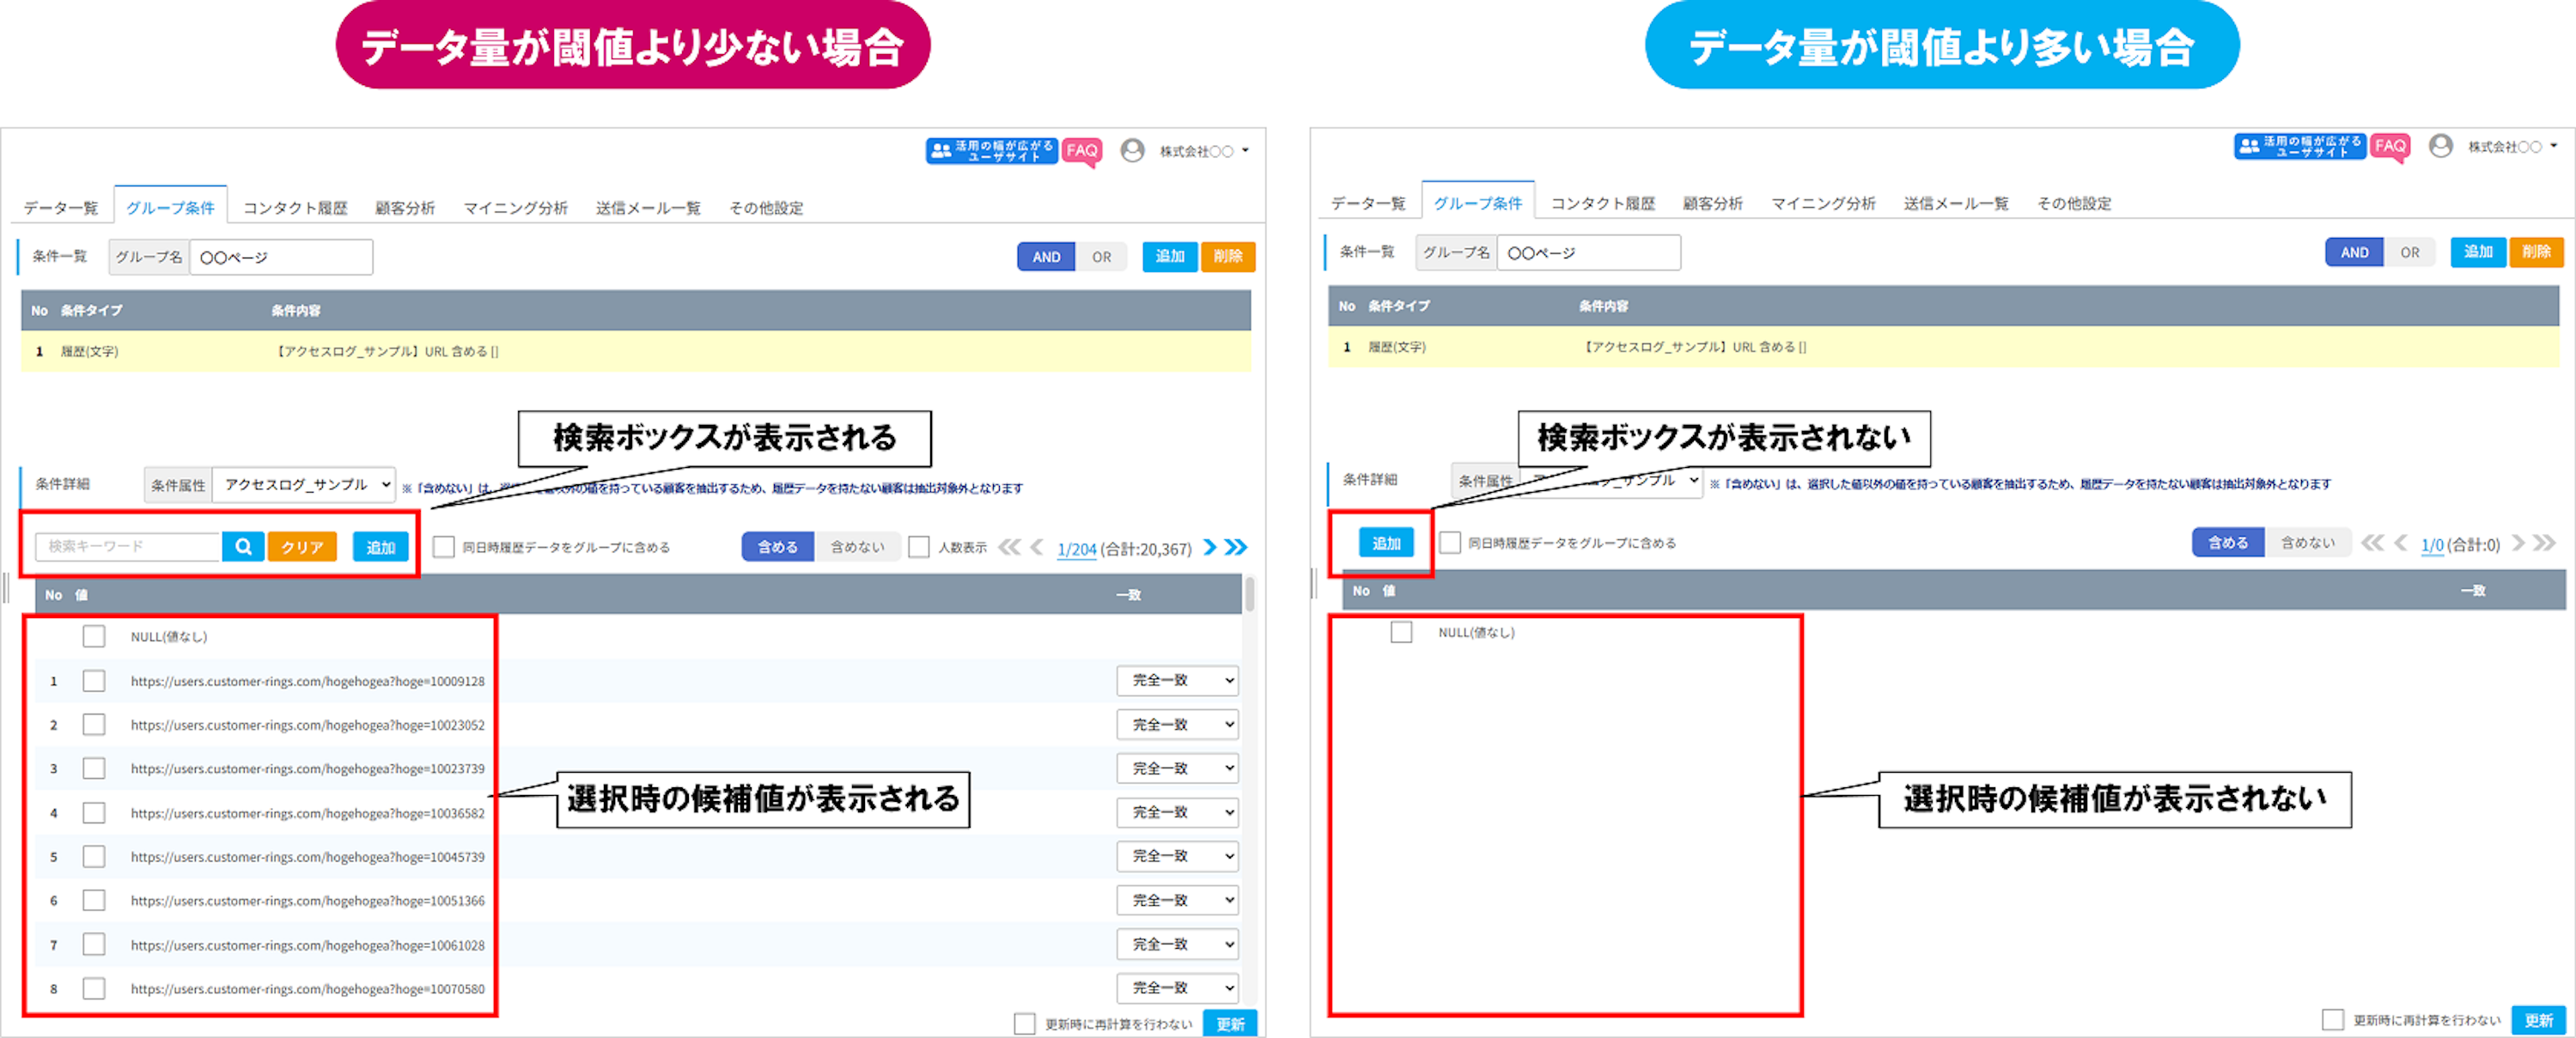Click user avatar icon in left panel
Image resolution: width=2576 pixels, height=1038 pixels.
coord(1132,151)
